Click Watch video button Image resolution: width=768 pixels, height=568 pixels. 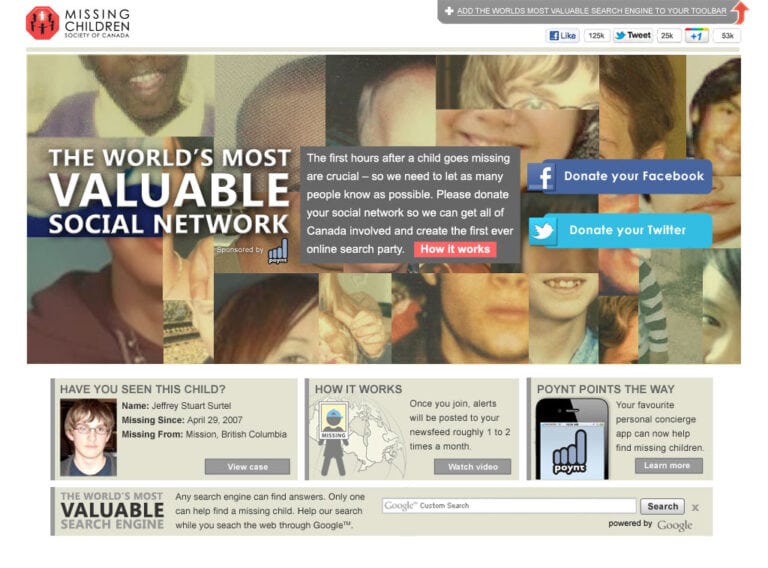coord(473,467)
